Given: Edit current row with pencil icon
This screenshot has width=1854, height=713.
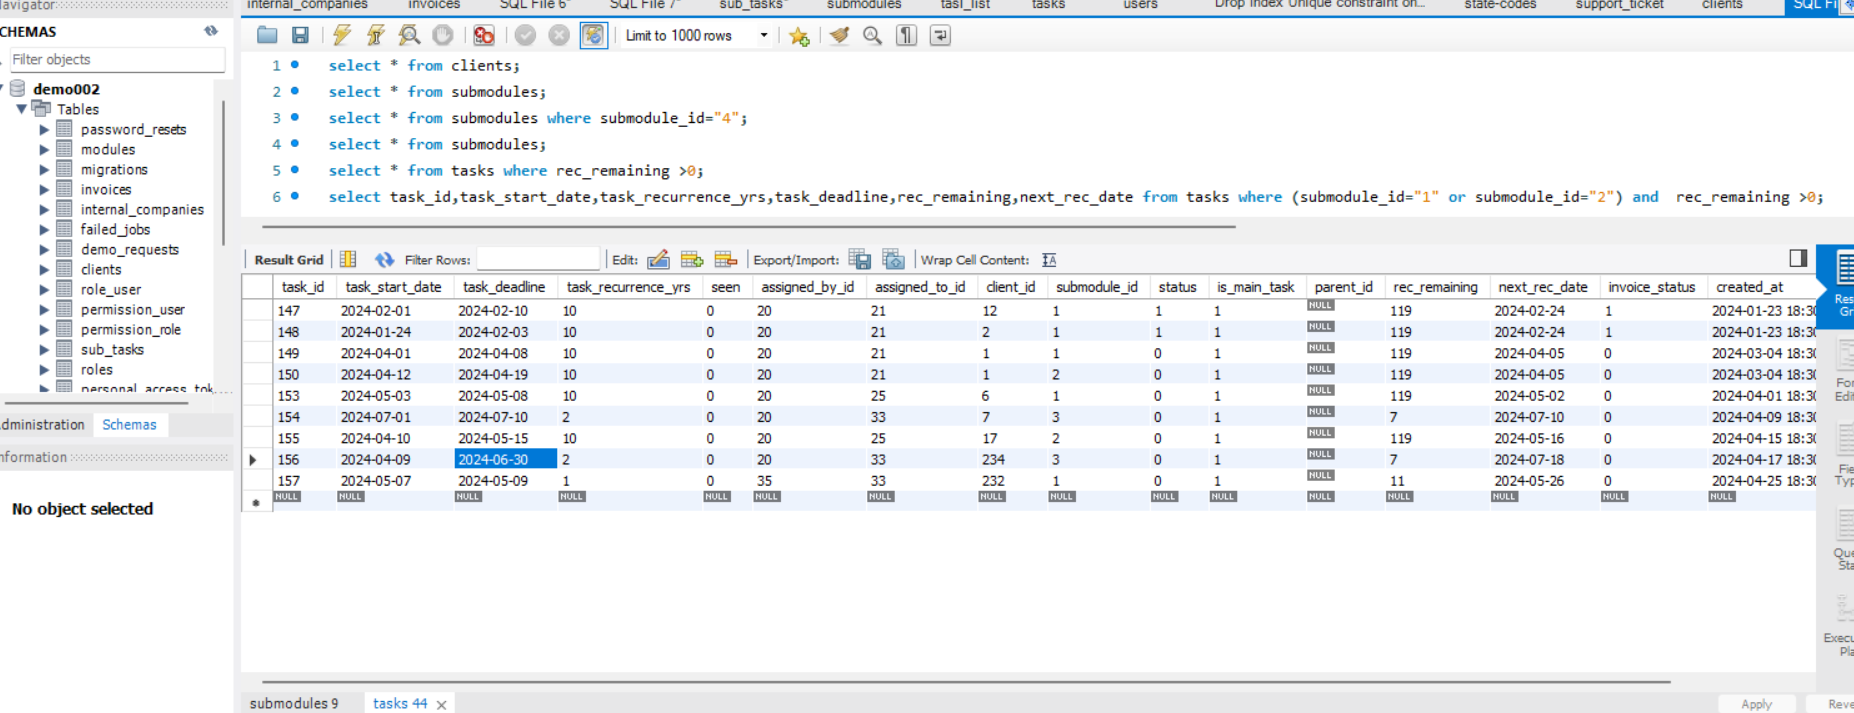Looking at the screenshot, I should 658,259.
